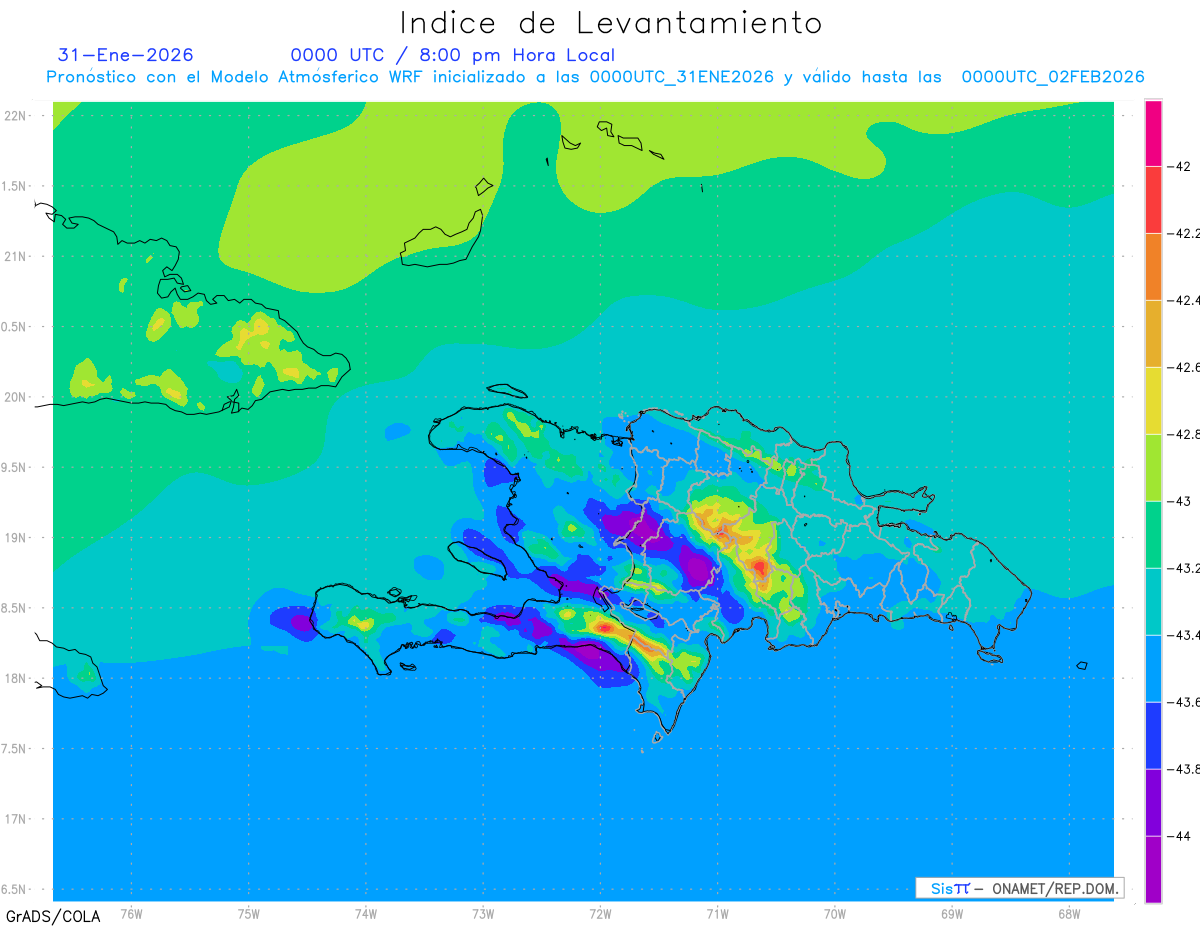Click the '22N' latitude label
Screen dimensions: 1200x927
[x=16, y=116]
